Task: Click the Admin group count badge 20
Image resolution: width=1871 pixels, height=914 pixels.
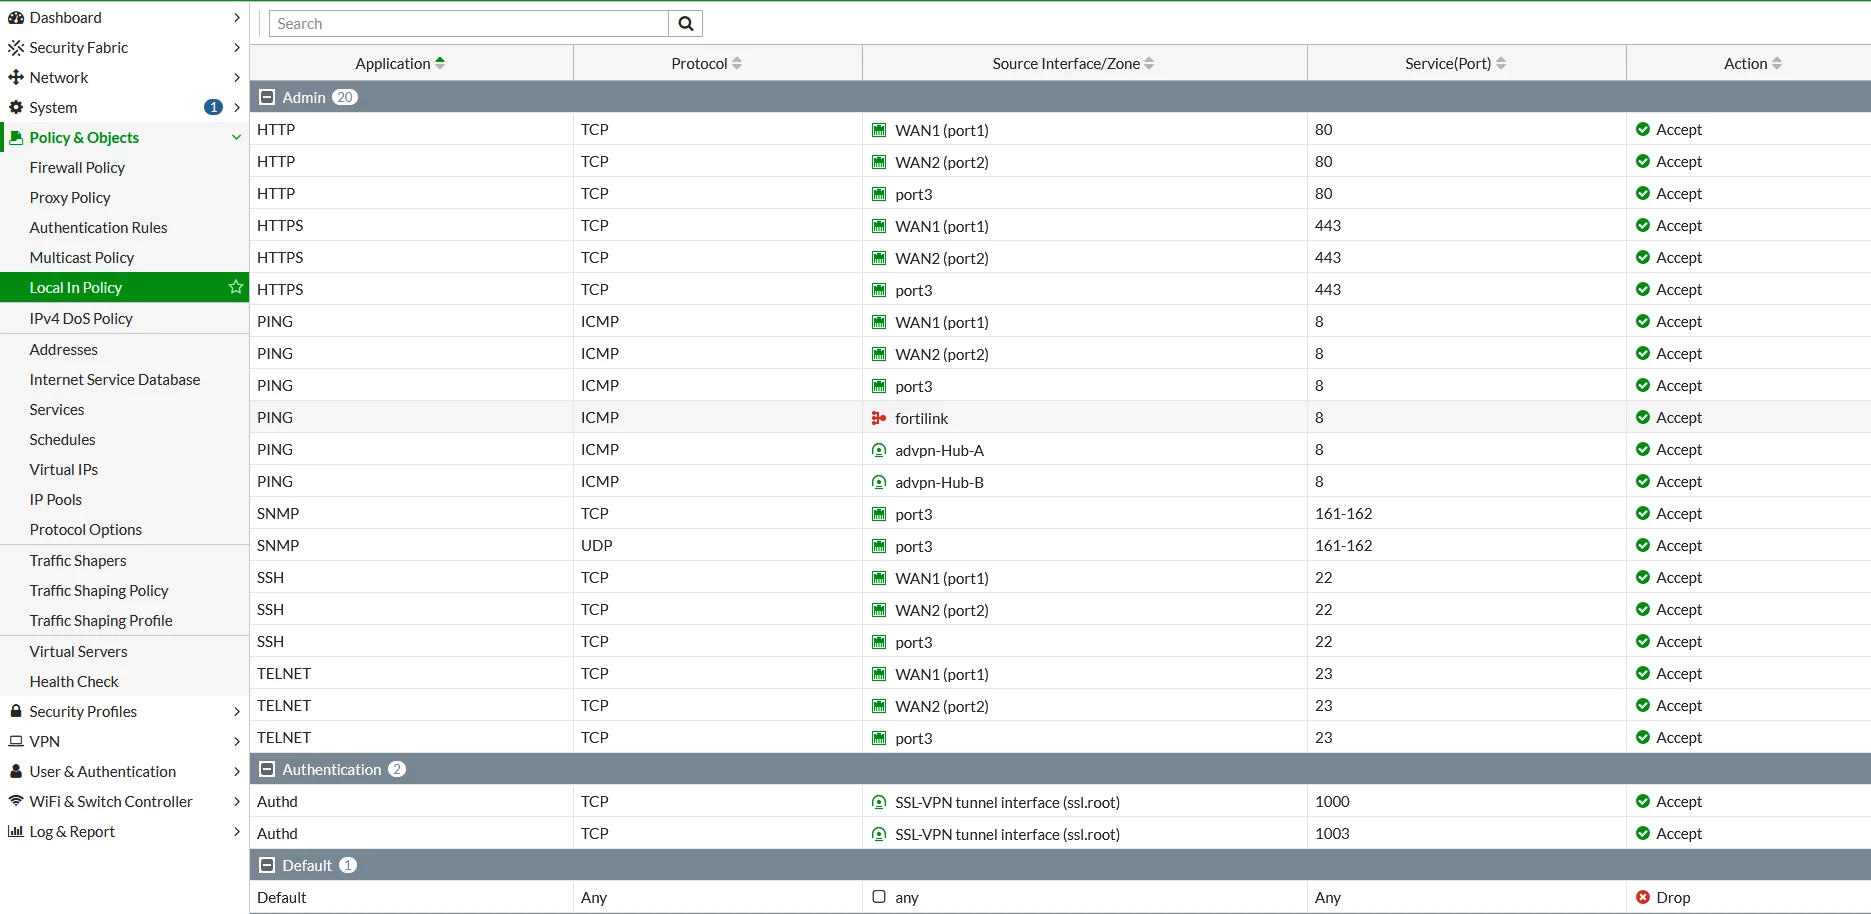Action: (x=345, y=97)
